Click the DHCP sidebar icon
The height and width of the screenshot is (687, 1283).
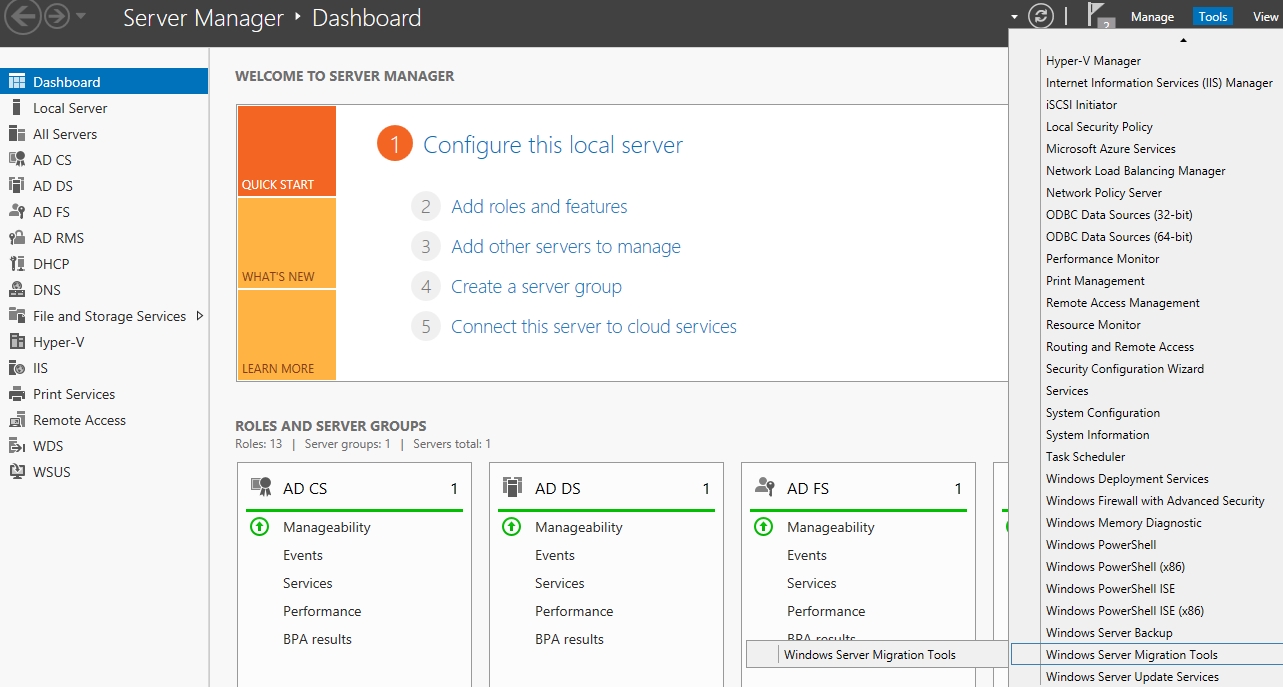pos(16,264)
